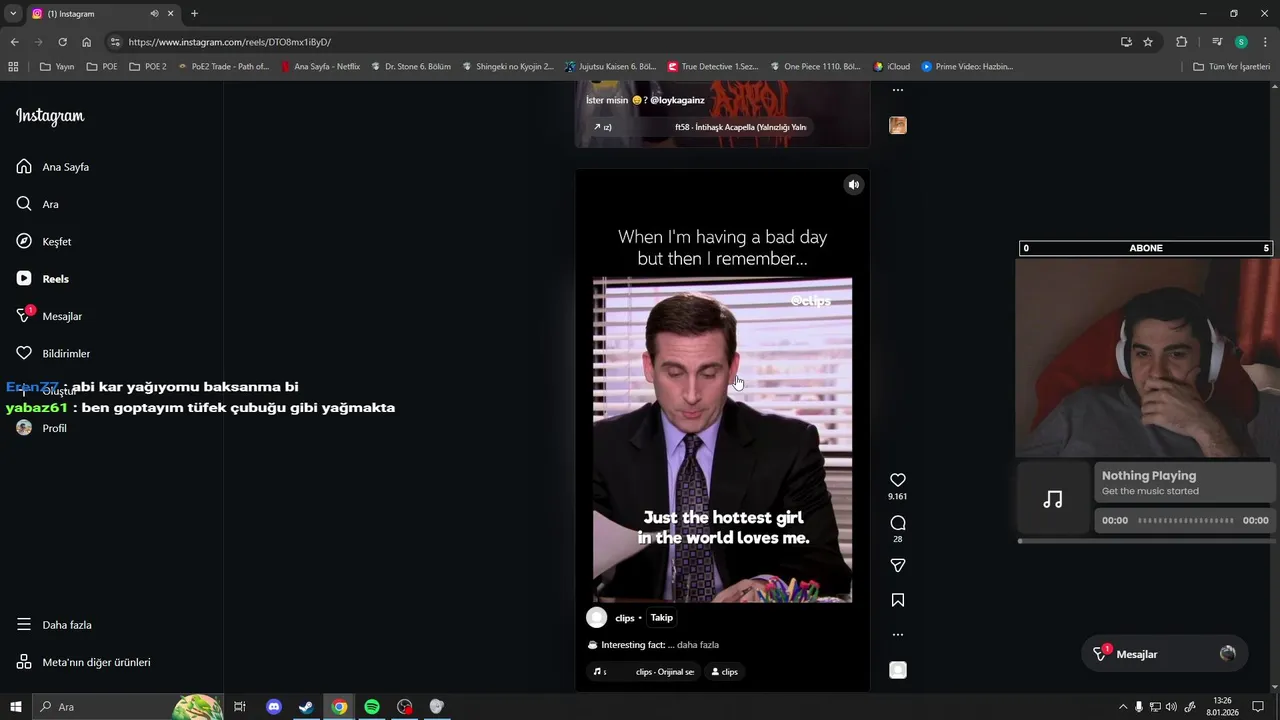Open Windows Task View button

tap(240, 707)
